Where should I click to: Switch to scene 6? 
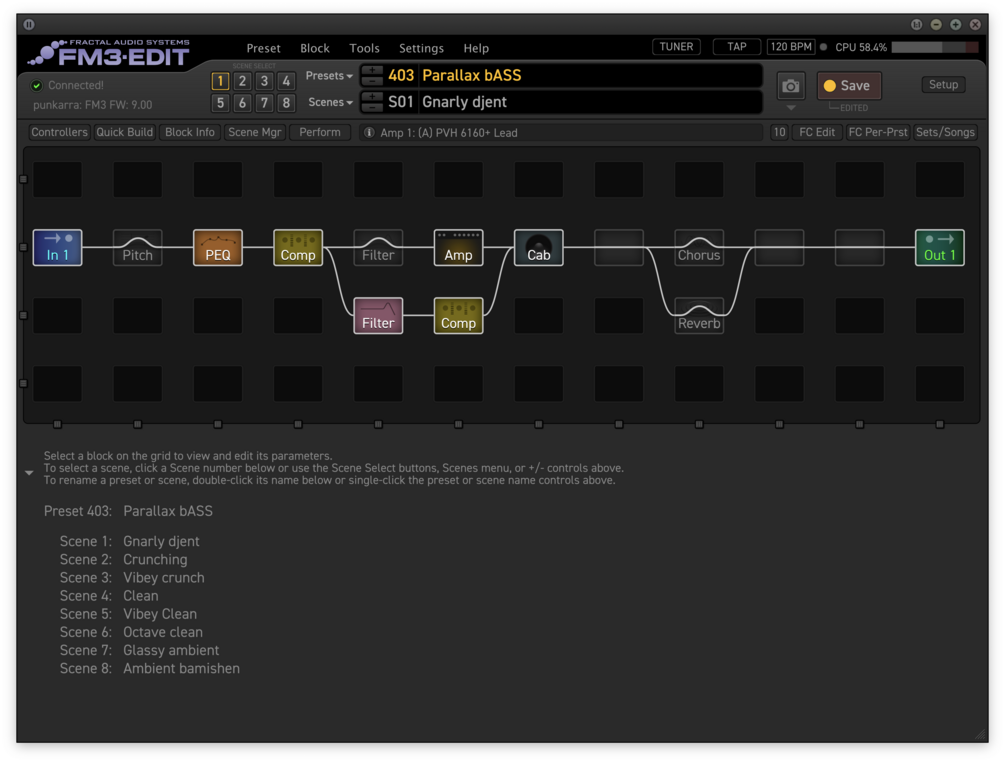[x=242, y=103]
